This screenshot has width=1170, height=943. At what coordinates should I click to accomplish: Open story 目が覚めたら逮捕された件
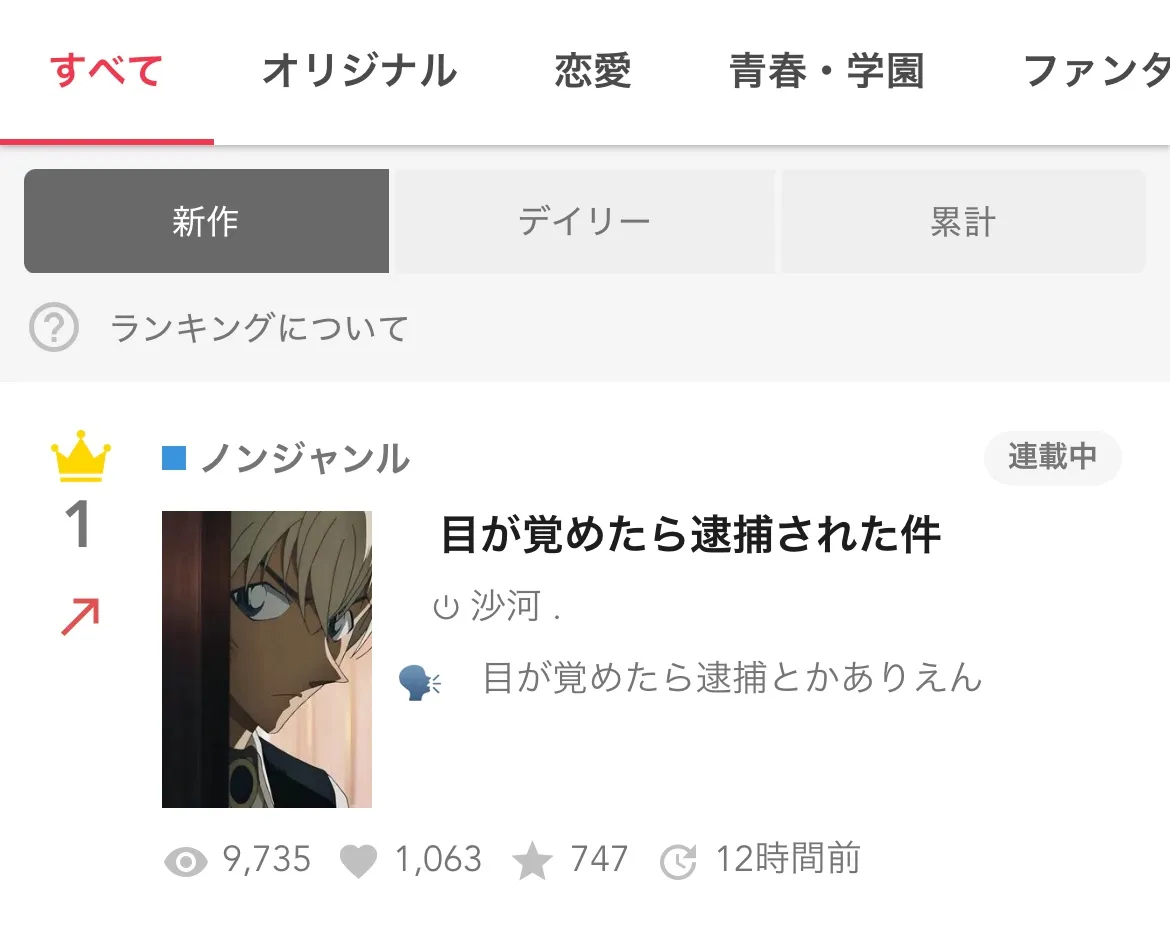click(691, 535)
